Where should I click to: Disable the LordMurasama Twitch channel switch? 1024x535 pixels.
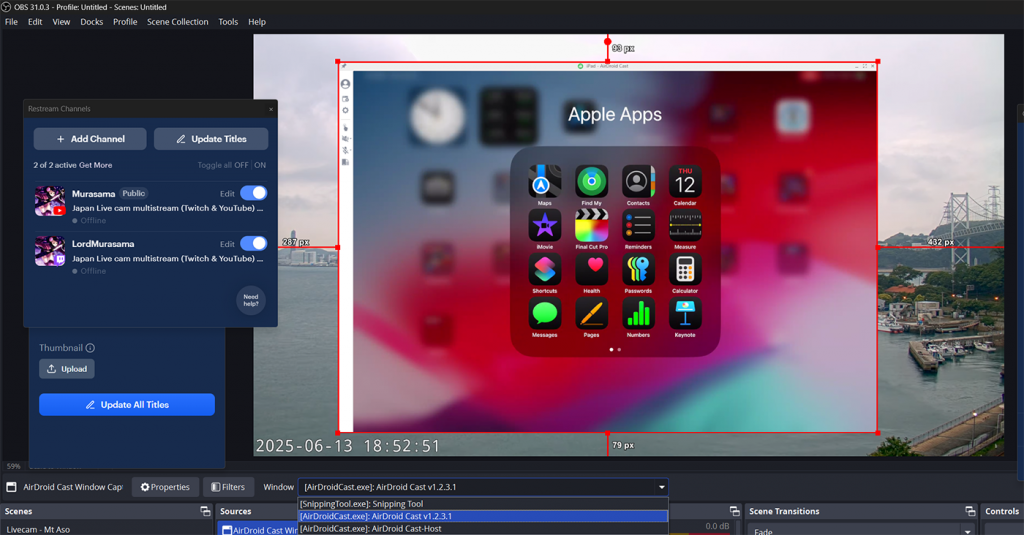coord(253,243)
